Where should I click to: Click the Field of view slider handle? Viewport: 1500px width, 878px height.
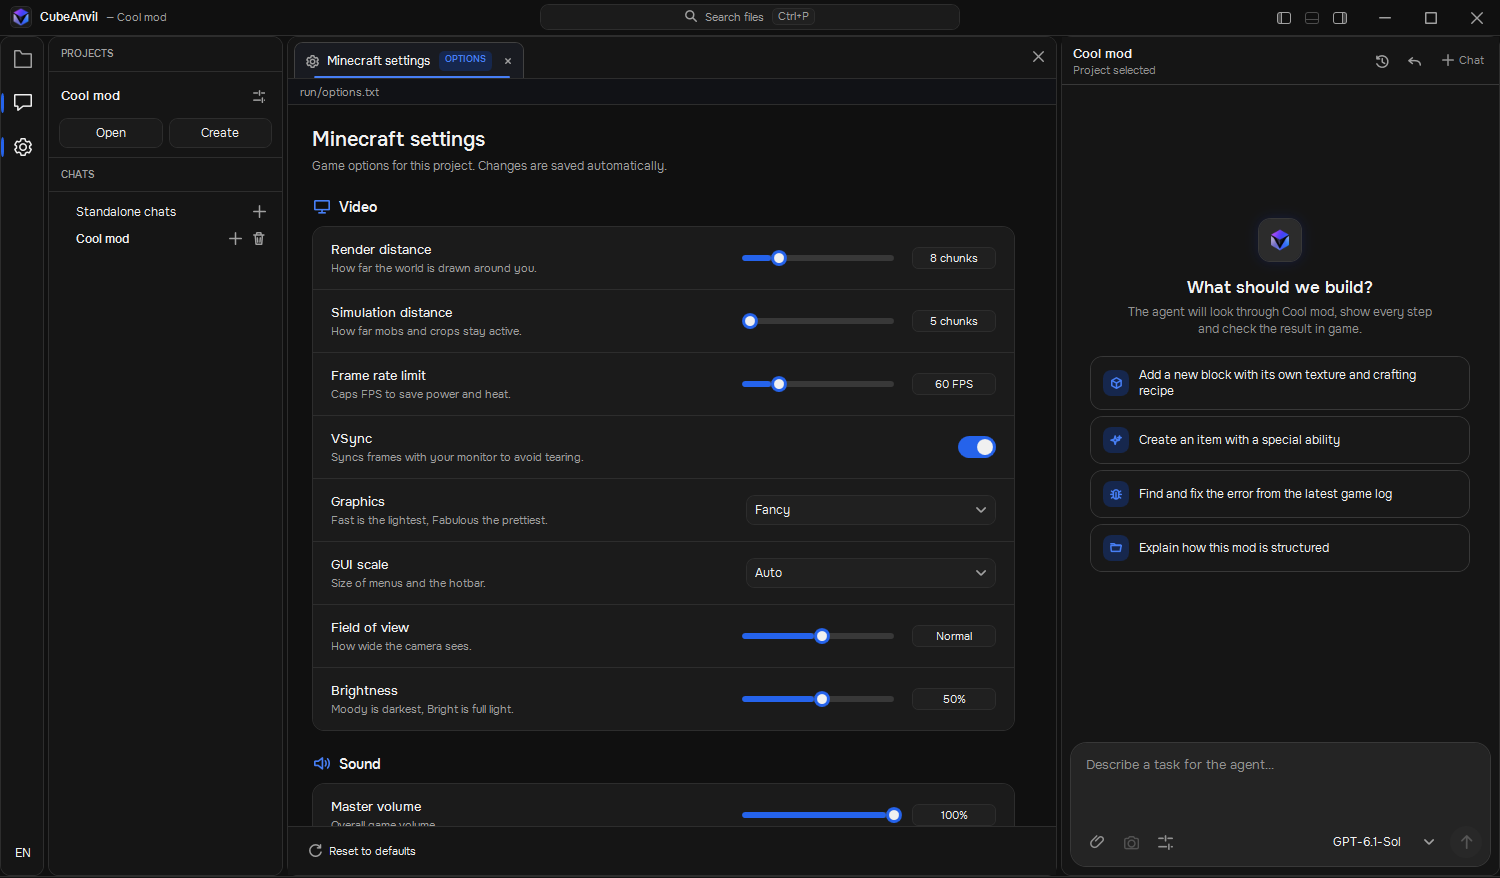822,636
